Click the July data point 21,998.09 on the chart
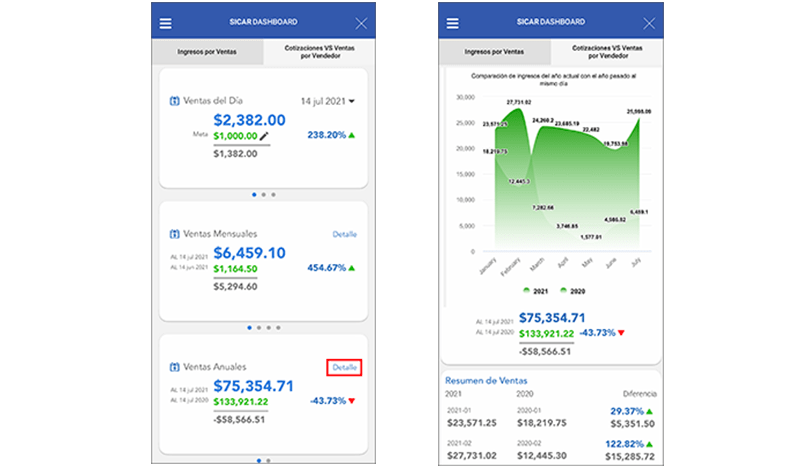Viewport: 810px width, 470px height. click(637, 119)
